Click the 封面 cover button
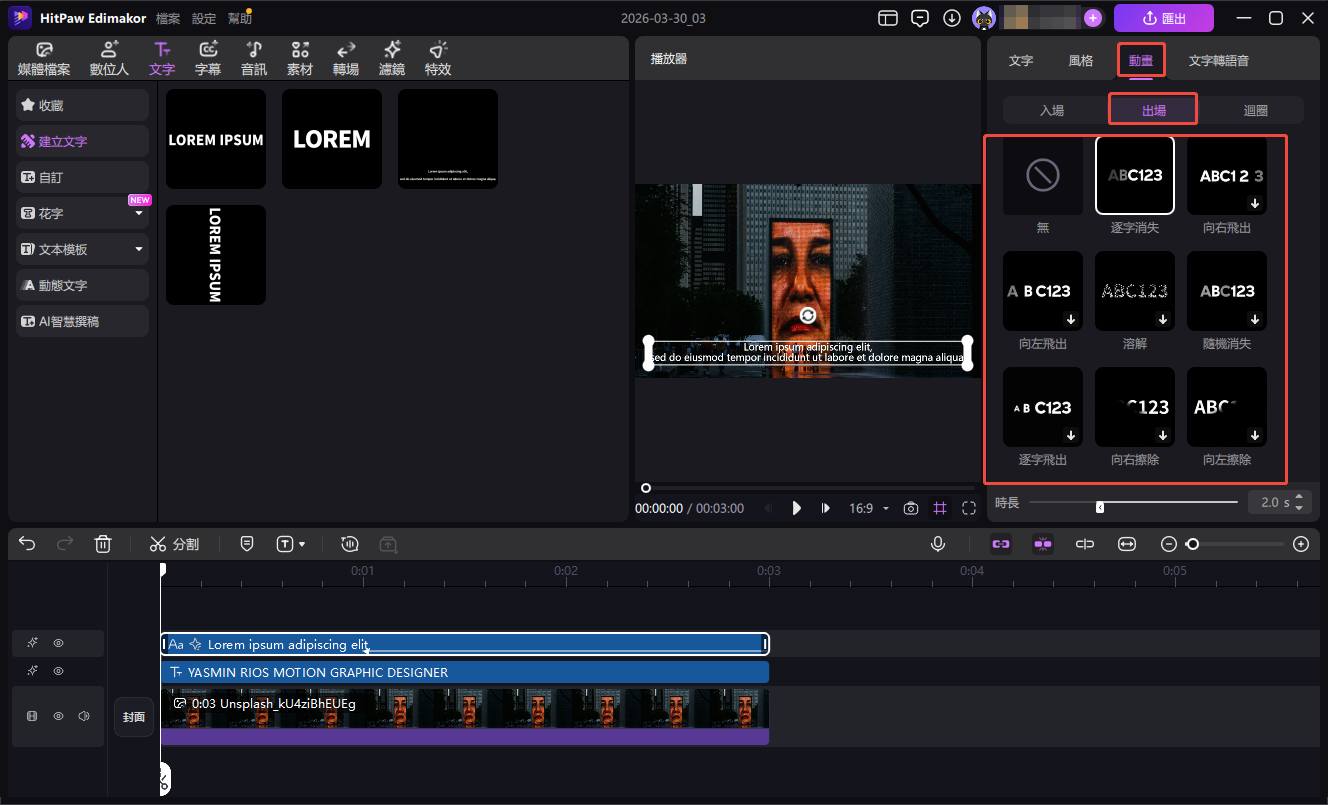This screenshot has height=805, width=1328. pos(134,717)
